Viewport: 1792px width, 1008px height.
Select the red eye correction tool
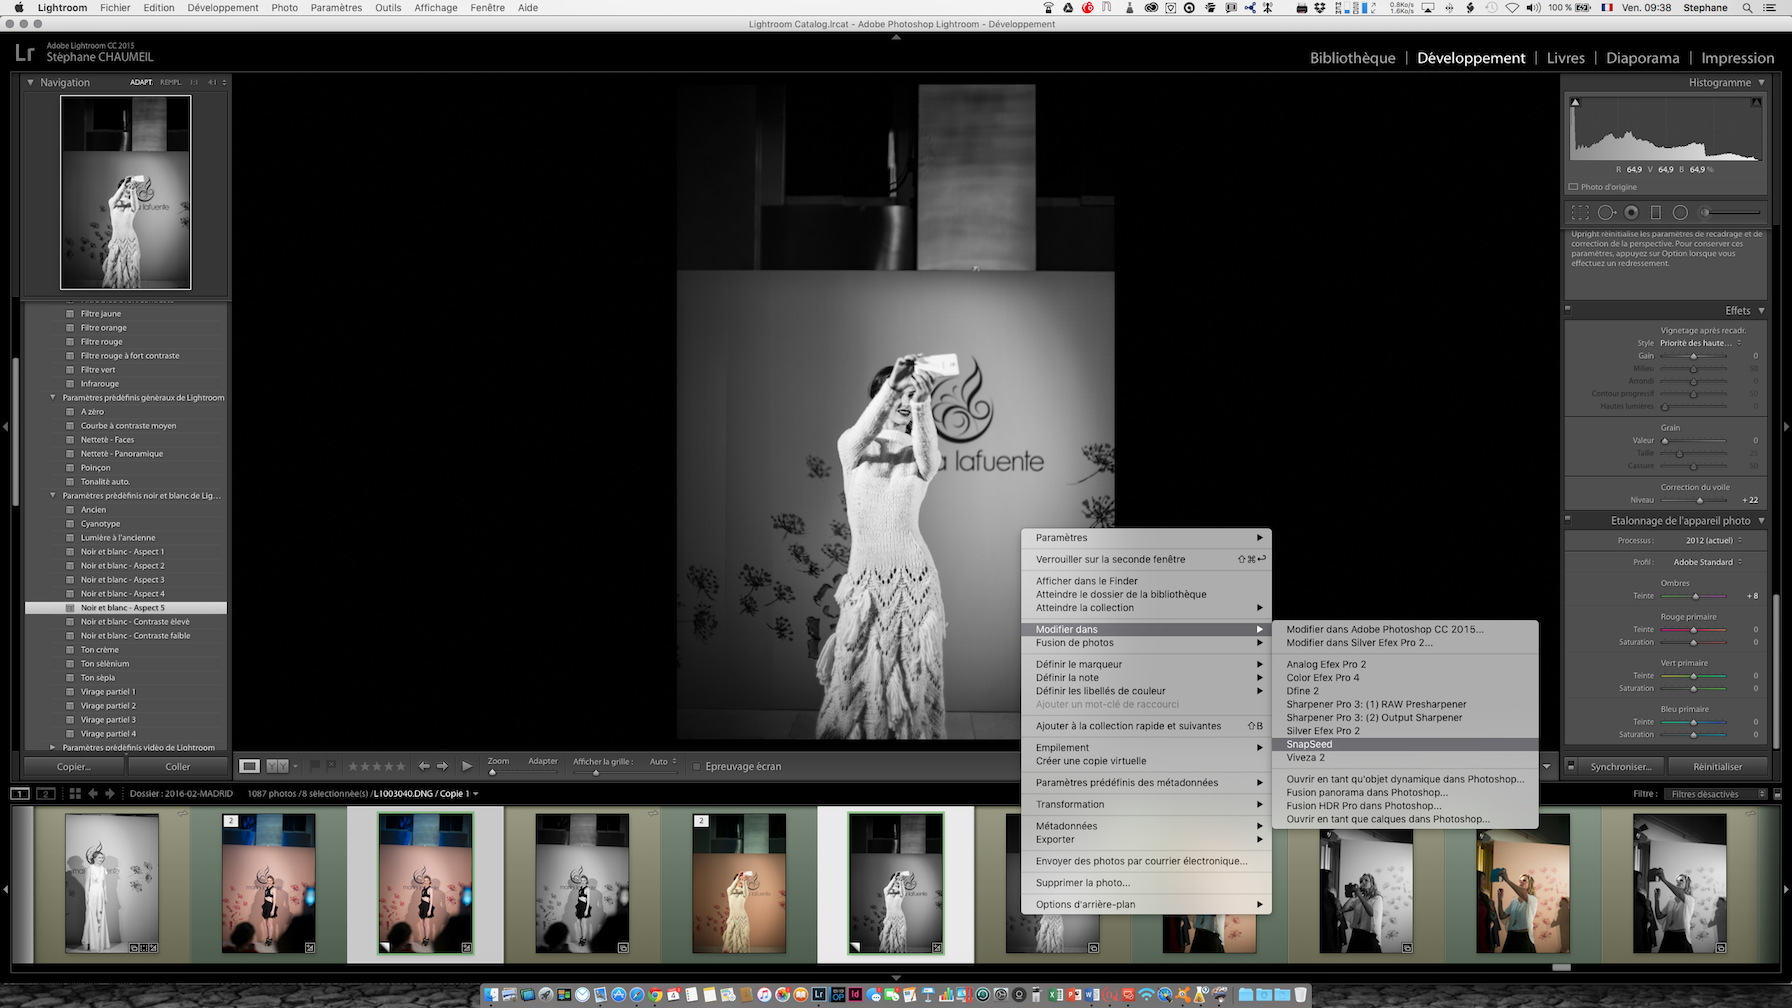coord(1632,212)
